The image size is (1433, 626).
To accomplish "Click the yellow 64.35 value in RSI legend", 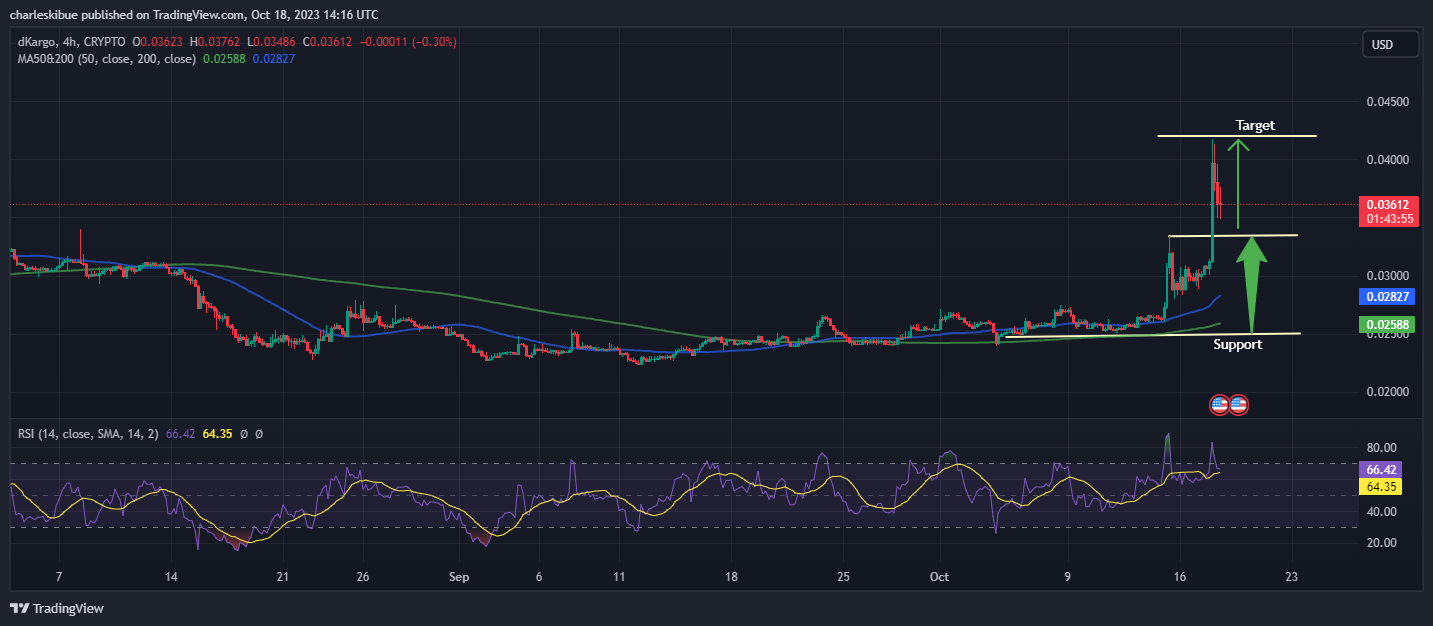I will coord(218,434).
